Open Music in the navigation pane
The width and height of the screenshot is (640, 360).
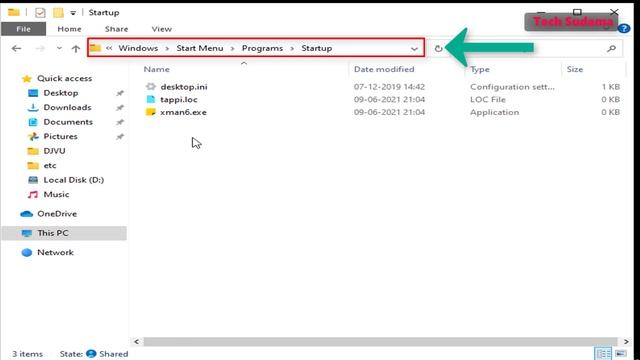coord(56,195)
